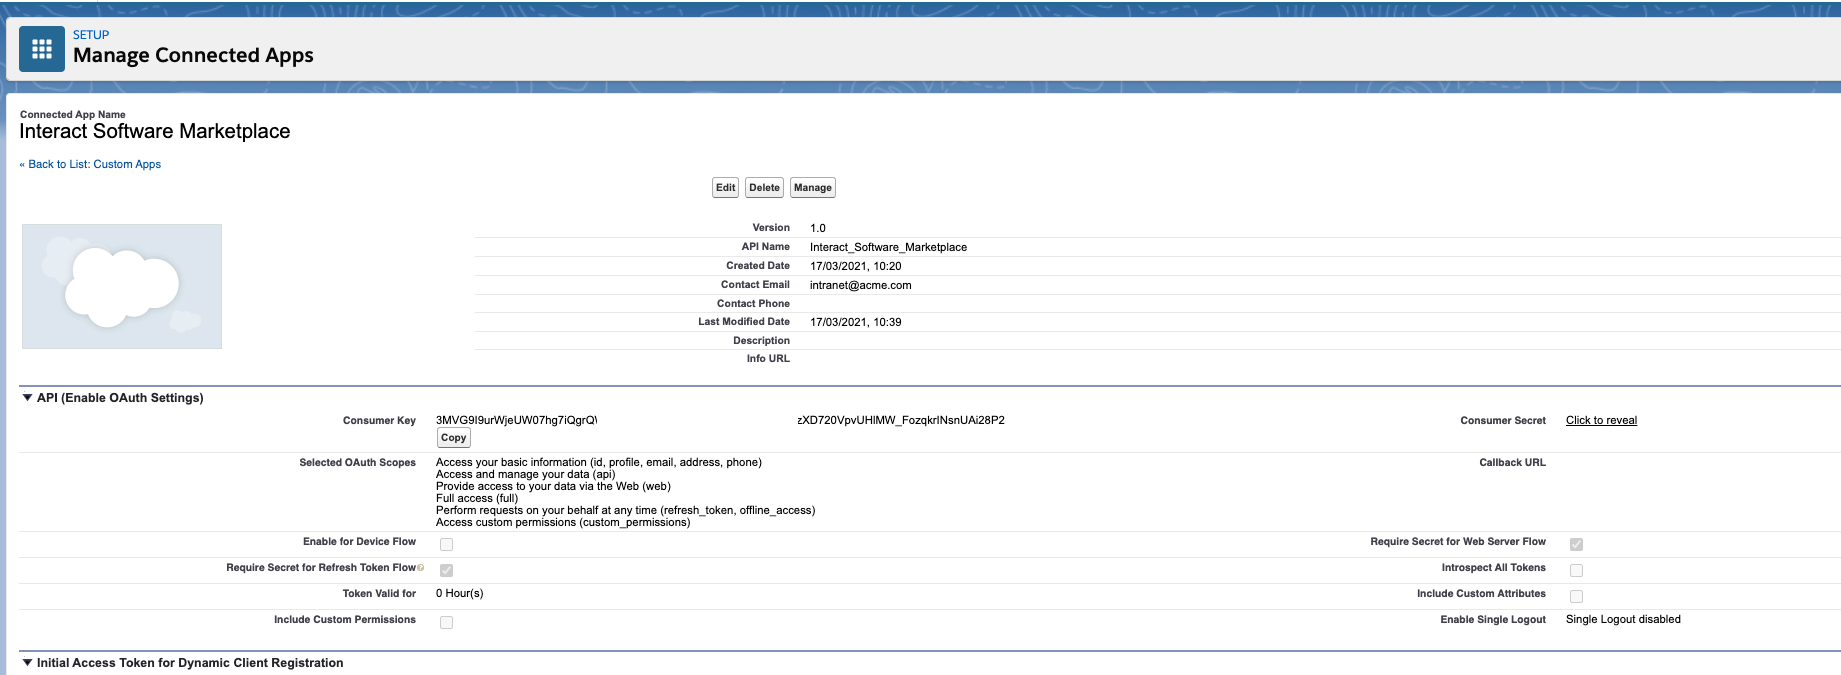Select the contact email intranet@acme.com
The width and height of the screenshot is (1841, 675).
coord(860,285)
